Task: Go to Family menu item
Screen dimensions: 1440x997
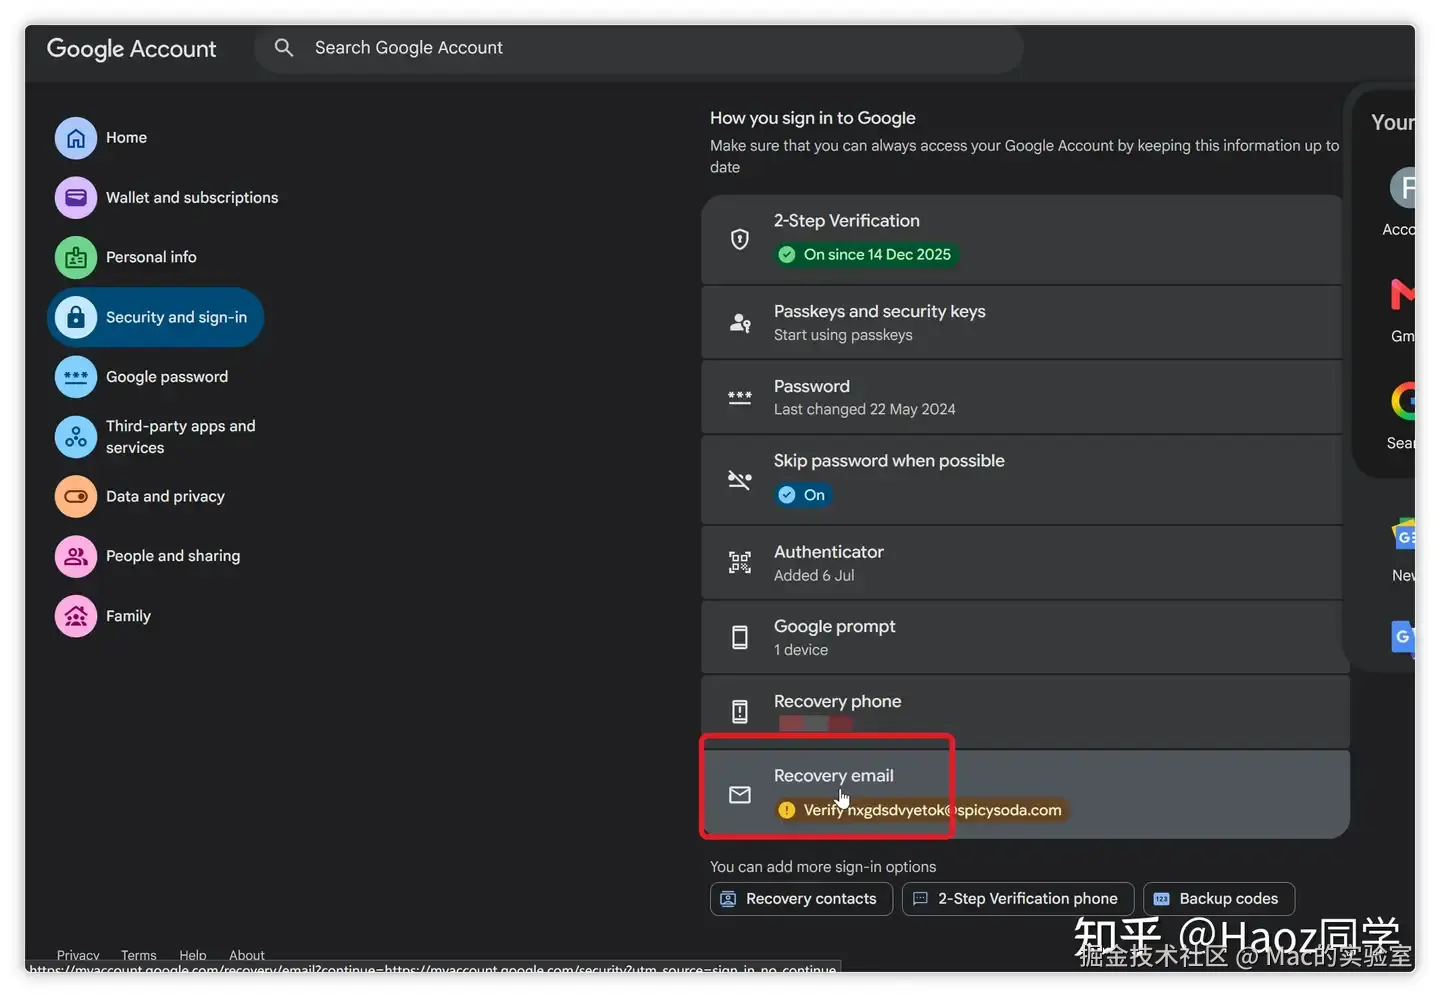Action: (128, 616)
